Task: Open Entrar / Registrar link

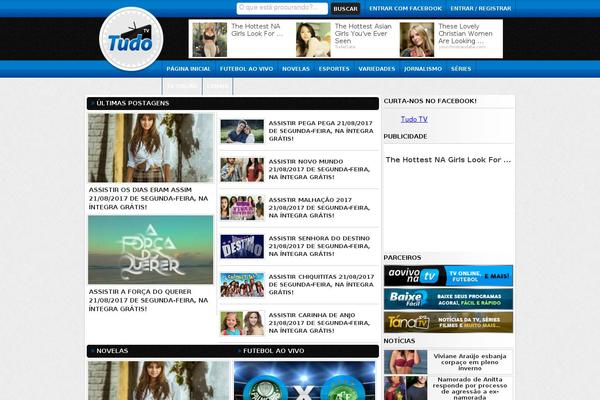Action: [x=481, y=8]
